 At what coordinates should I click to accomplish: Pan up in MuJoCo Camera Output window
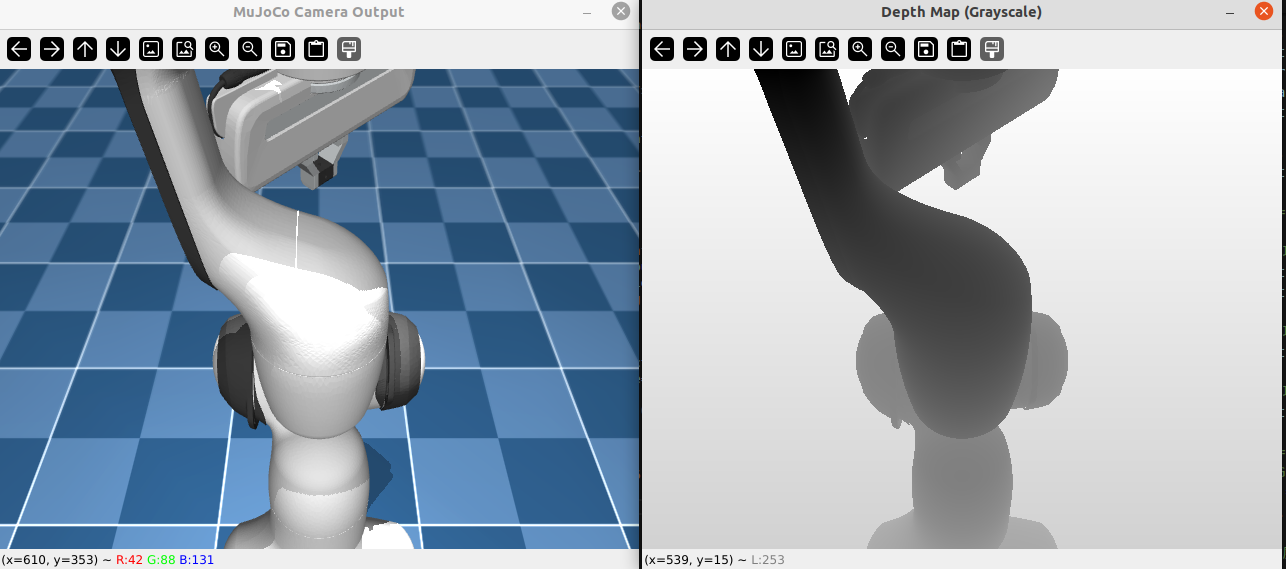(x=85, y=48)
